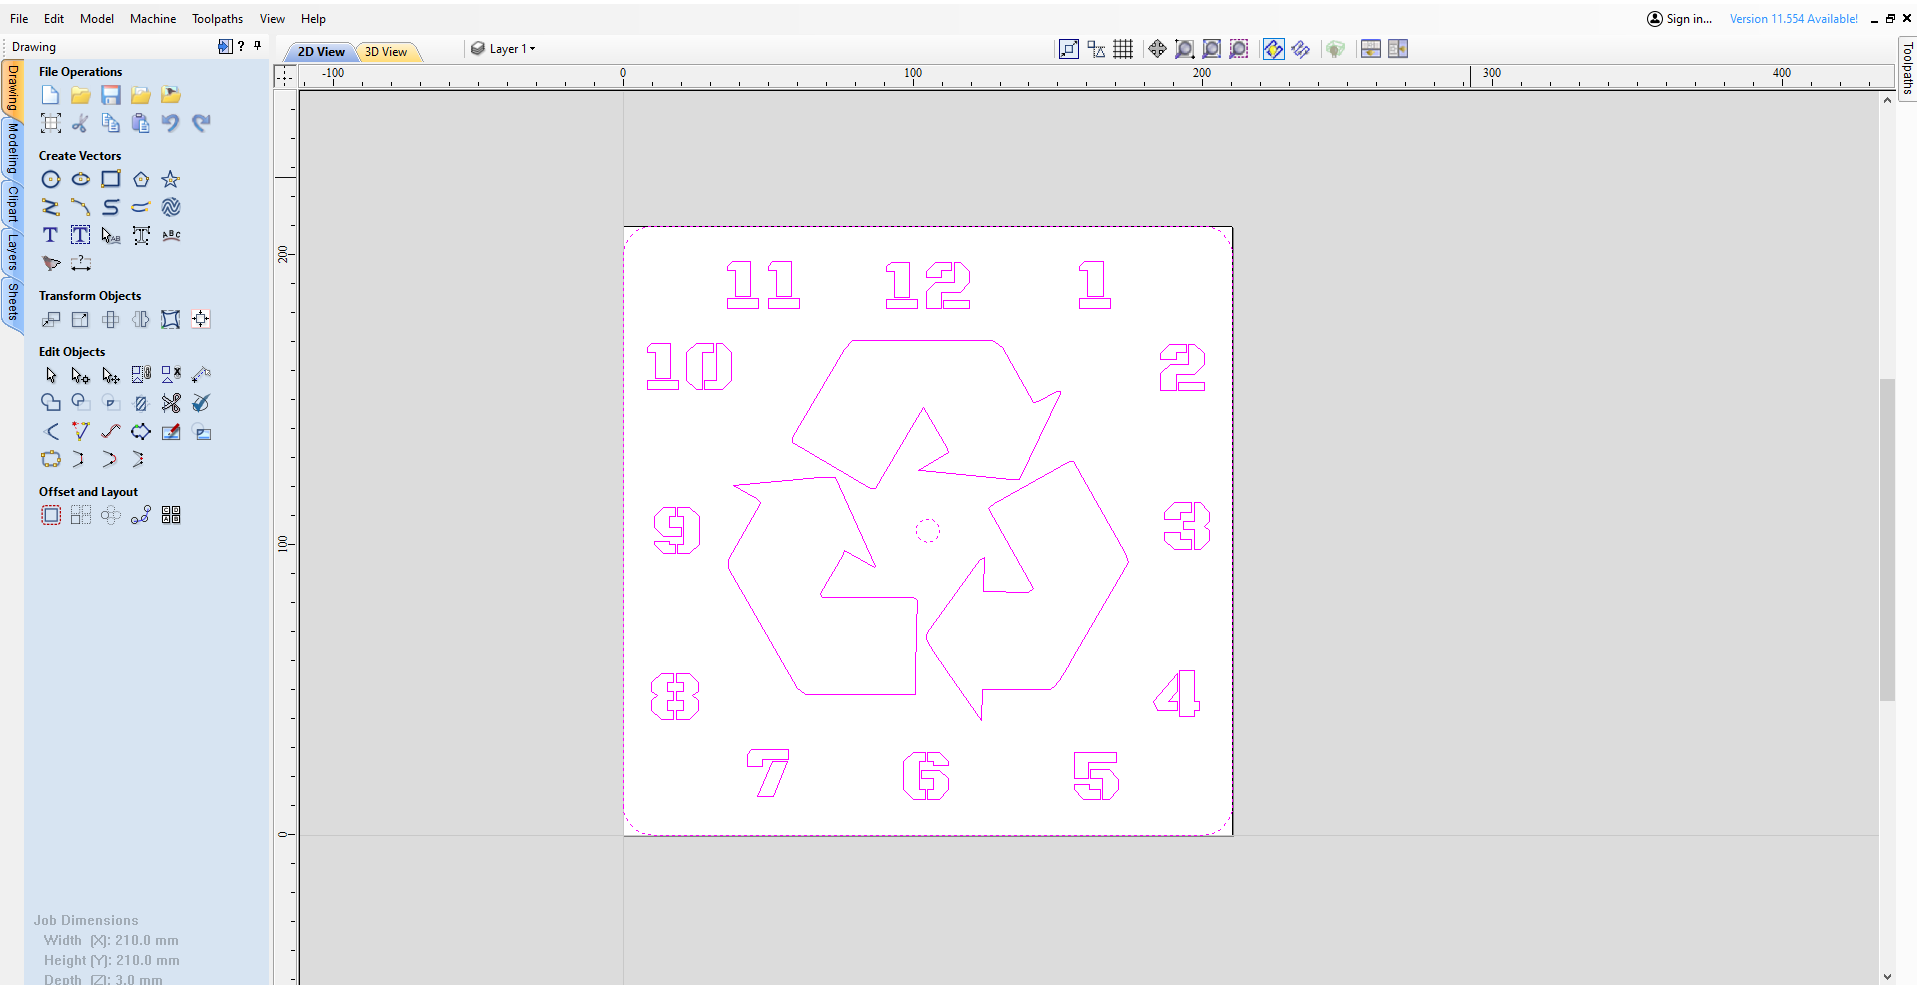Screen dimensions: 1917x985
Task: Click the Version 11.554 Available link
Action: point(1794,18)
